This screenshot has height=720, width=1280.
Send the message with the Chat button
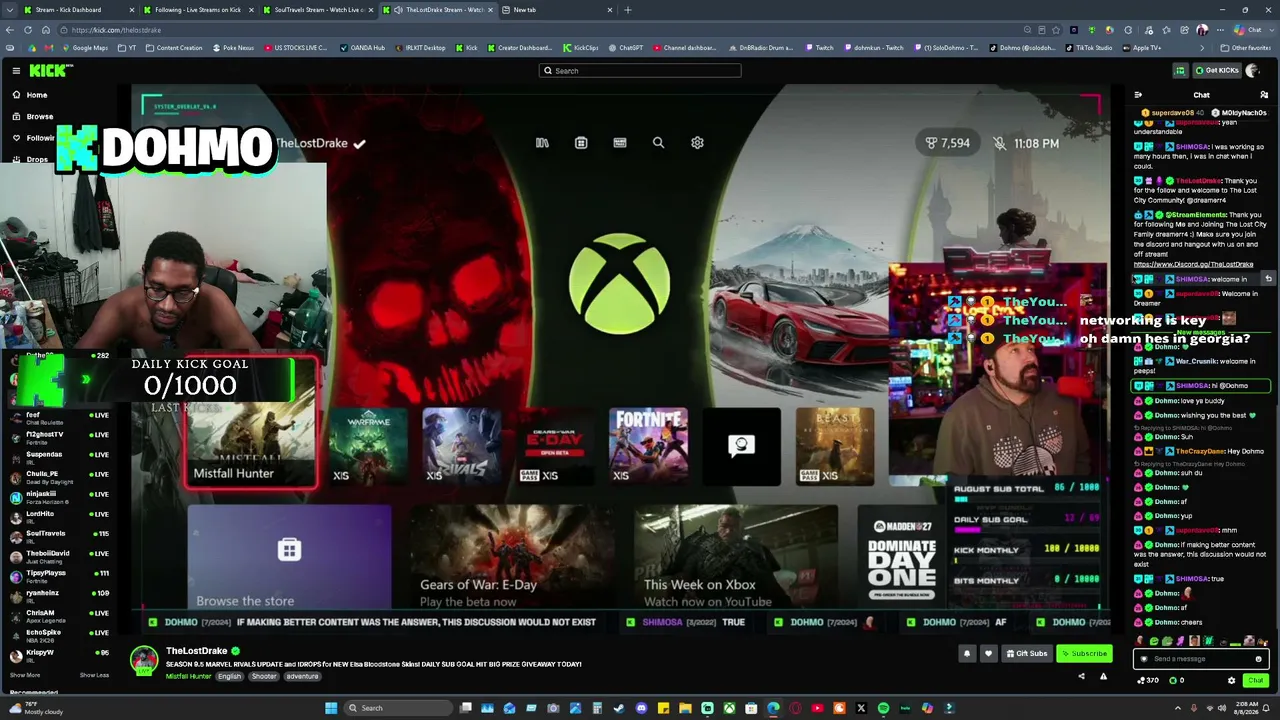pos(1255,681)
